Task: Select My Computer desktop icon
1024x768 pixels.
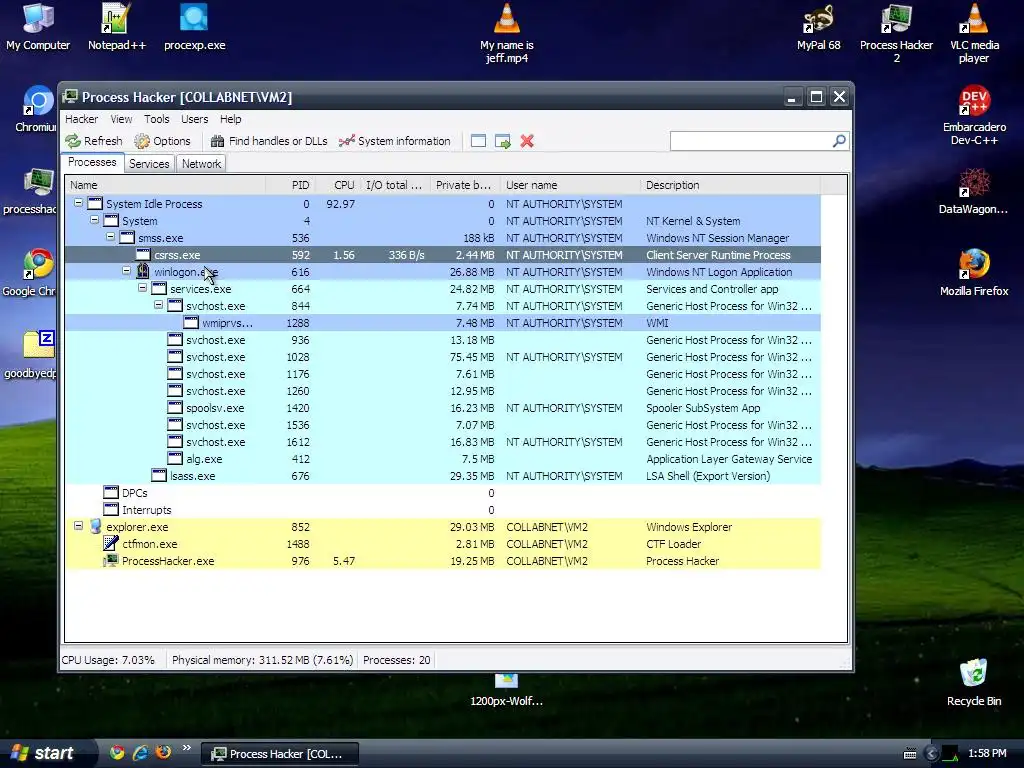Action: point(38,27)
